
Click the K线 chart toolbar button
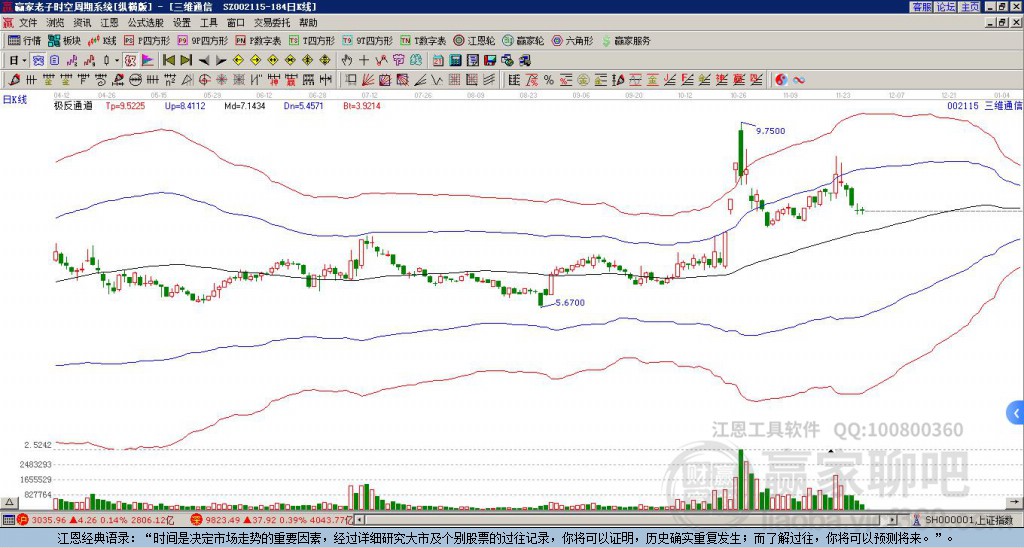pyautogui.click(x=101, y=40)
